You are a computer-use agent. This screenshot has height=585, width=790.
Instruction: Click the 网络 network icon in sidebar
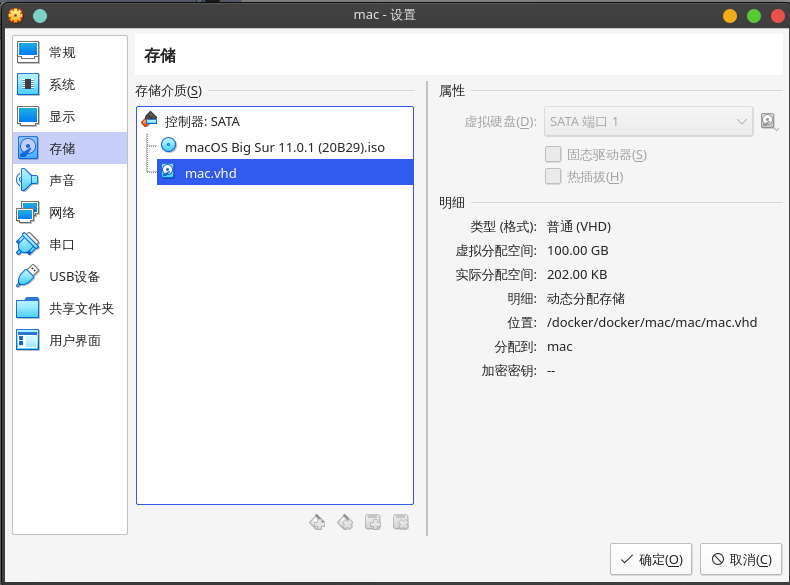[28, 213]
